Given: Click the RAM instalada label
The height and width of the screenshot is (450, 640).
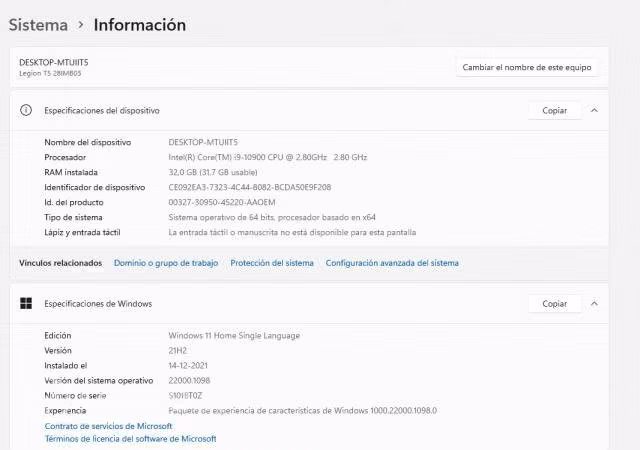Looking at the screenshot, I should pos(71,172).
